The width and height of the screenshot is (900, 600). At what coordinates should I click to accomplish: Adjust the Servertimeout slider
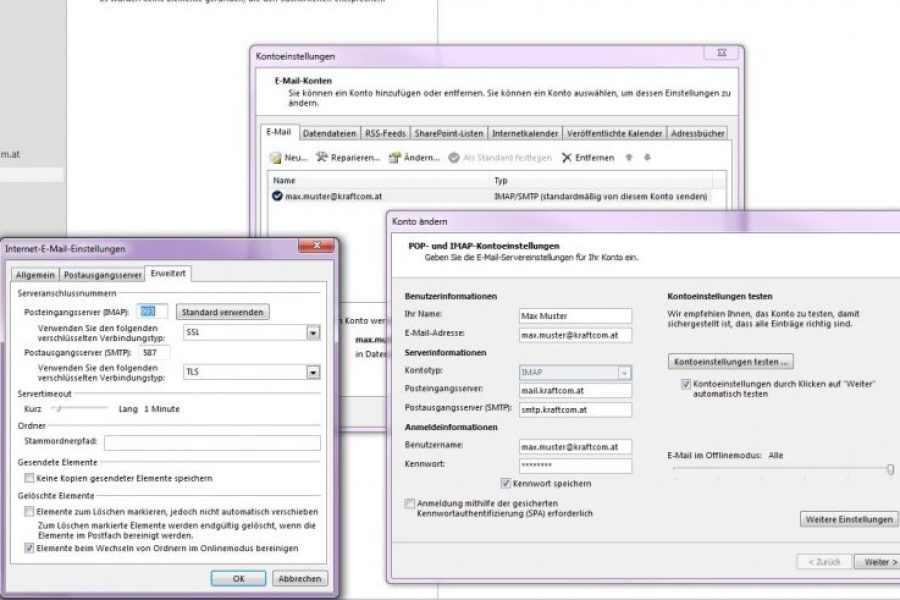[58, 409]
